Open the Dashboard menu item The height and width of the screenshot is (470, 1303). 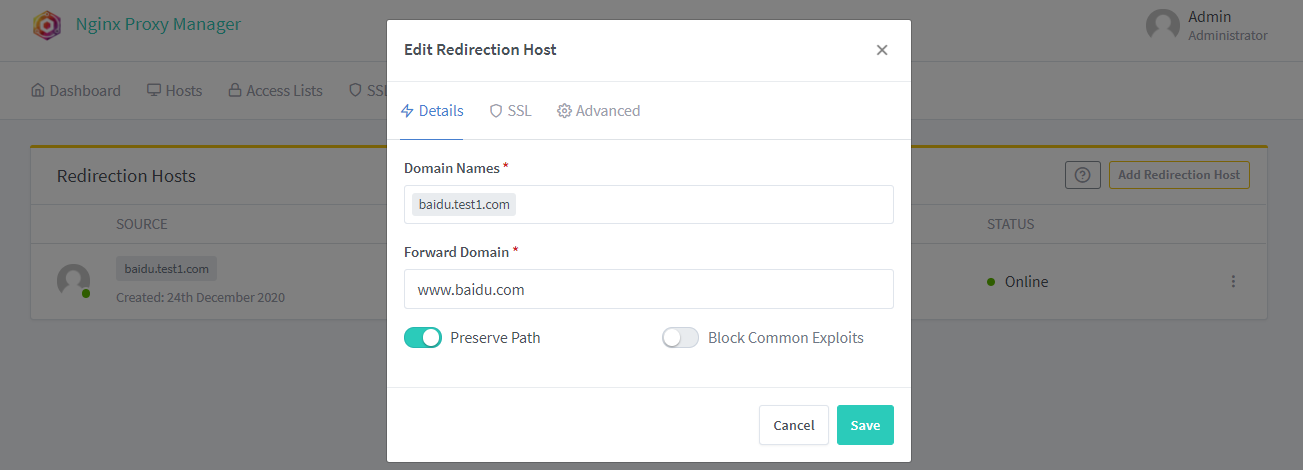(x=76, y=91)
